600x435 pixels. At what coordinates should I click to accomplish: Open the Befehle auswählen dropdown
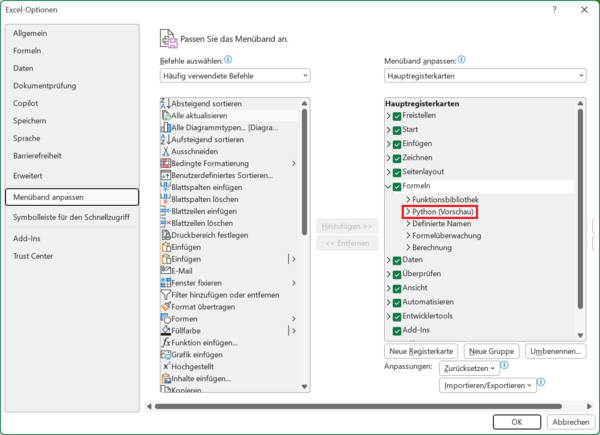click(235, 75)
